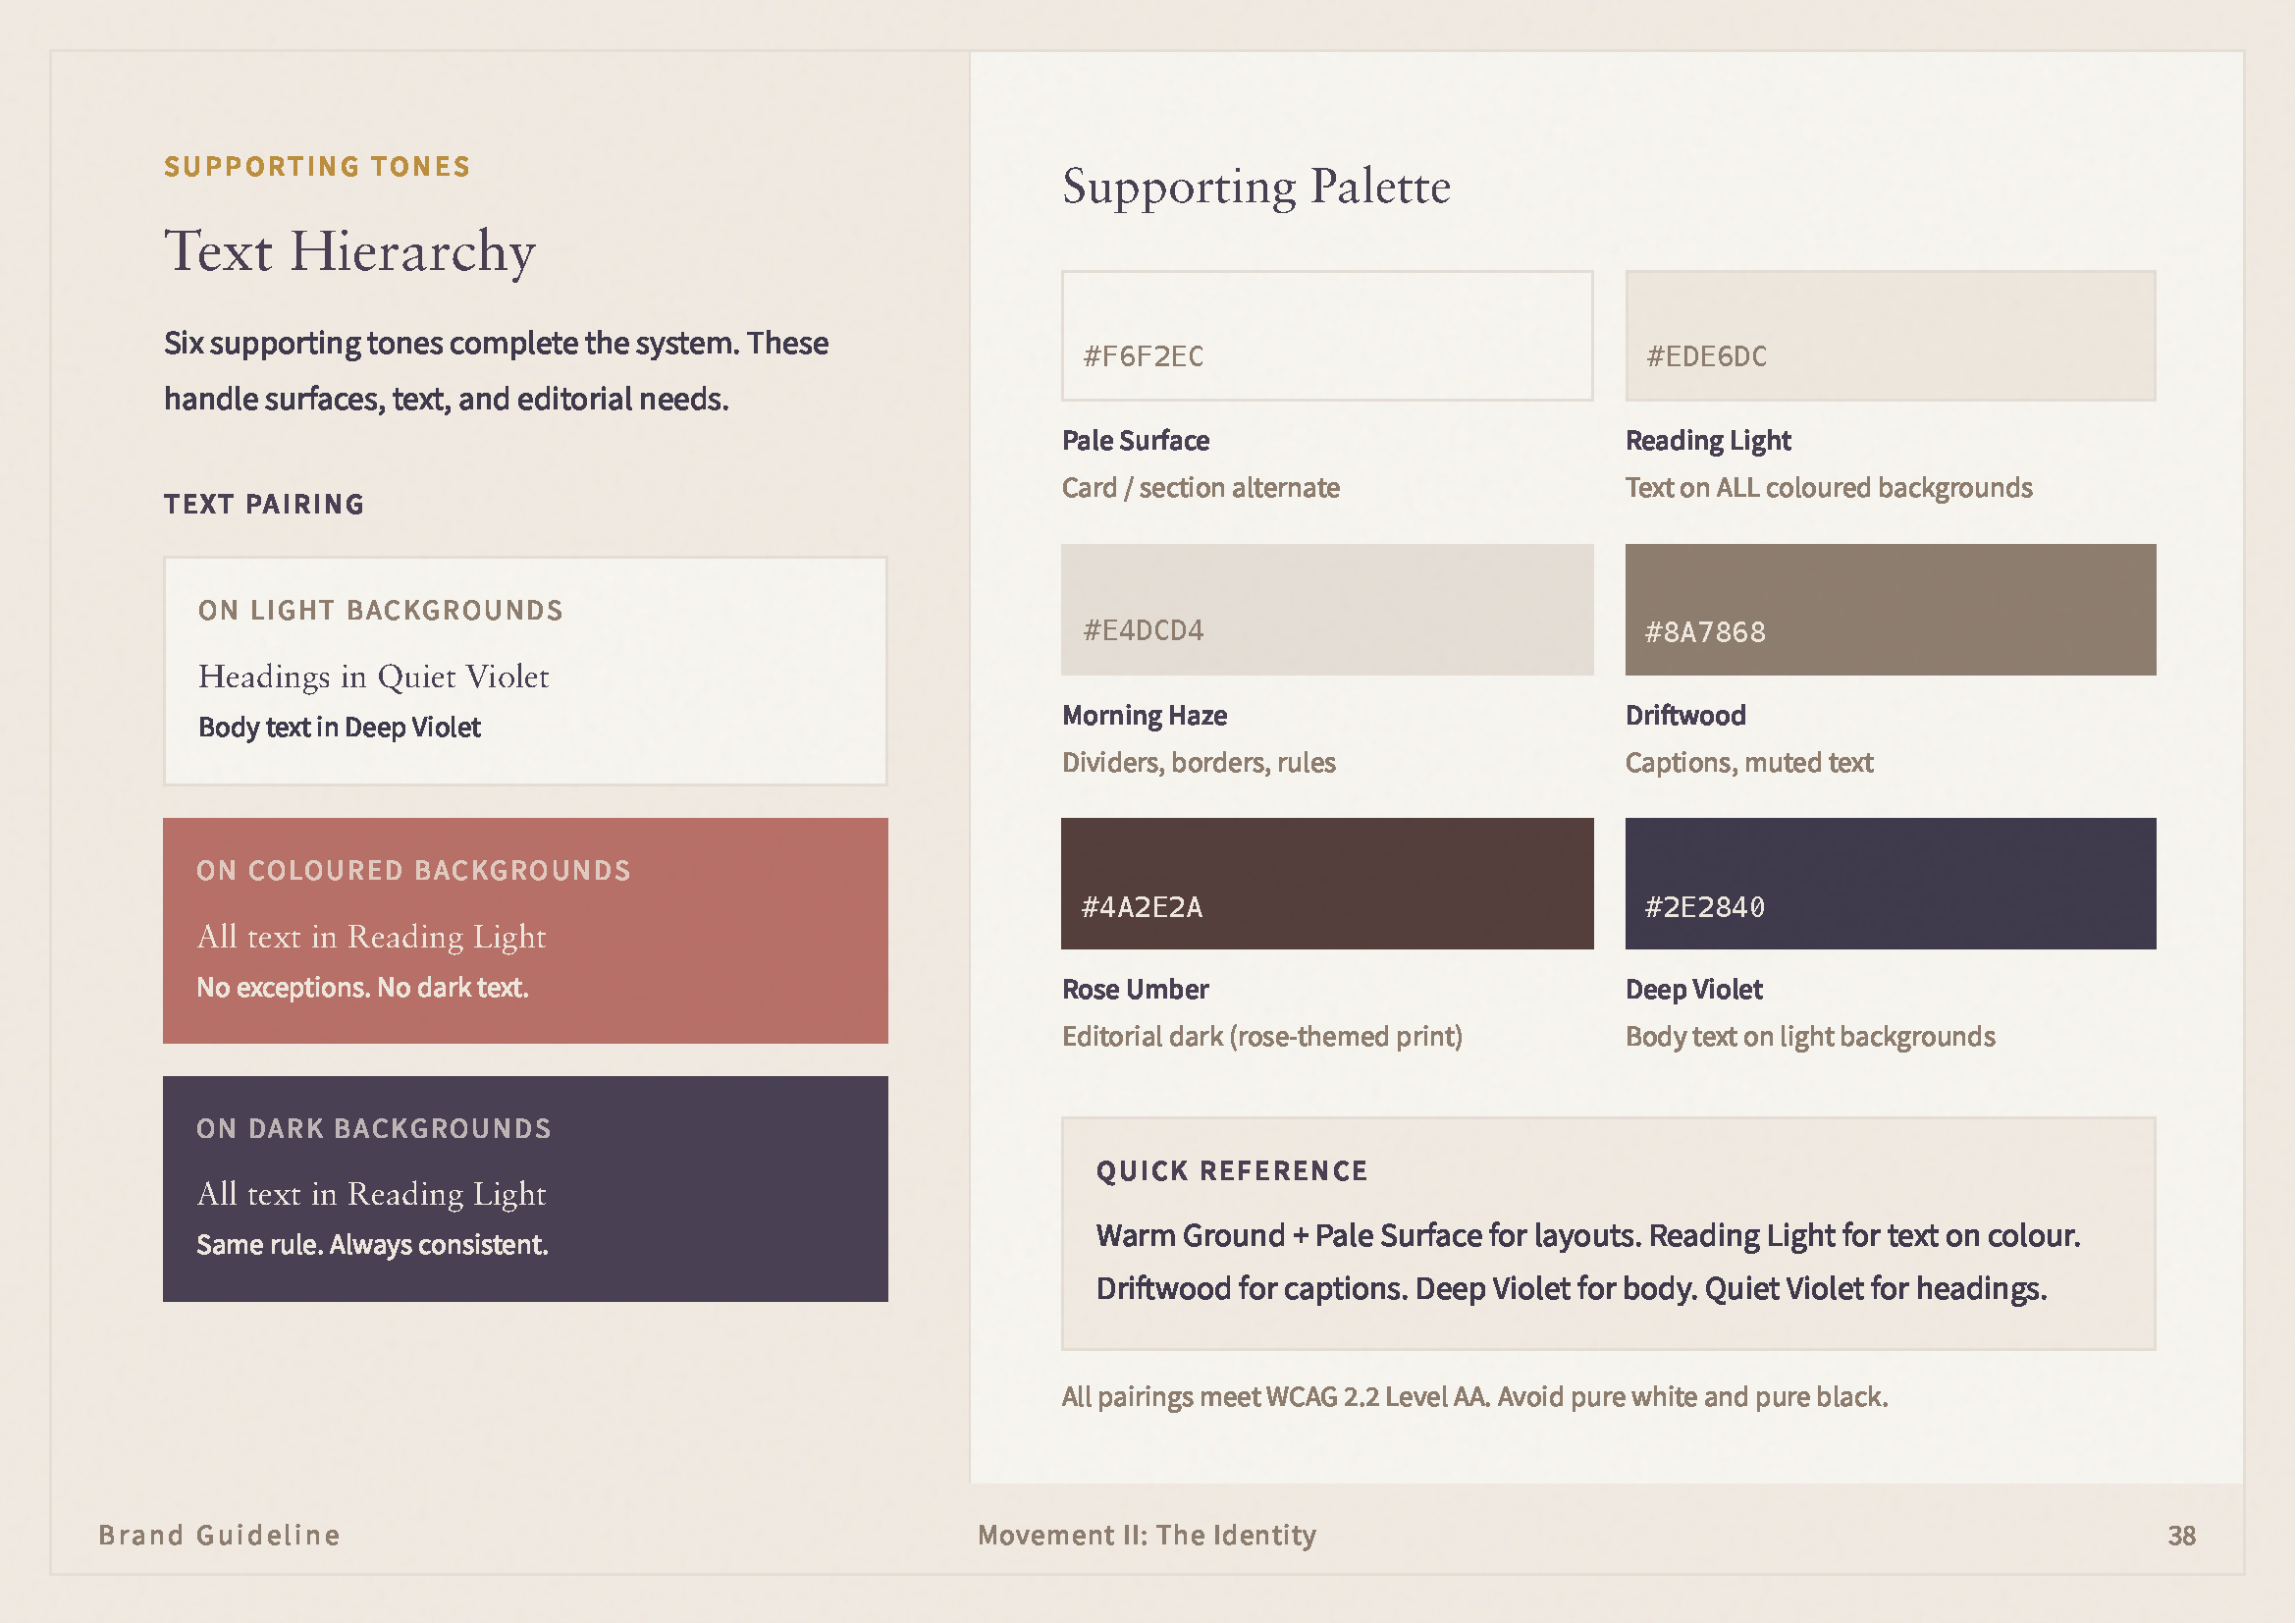Click page number 38 in footer
2296x1623 pixels.
point(2181,1535)
